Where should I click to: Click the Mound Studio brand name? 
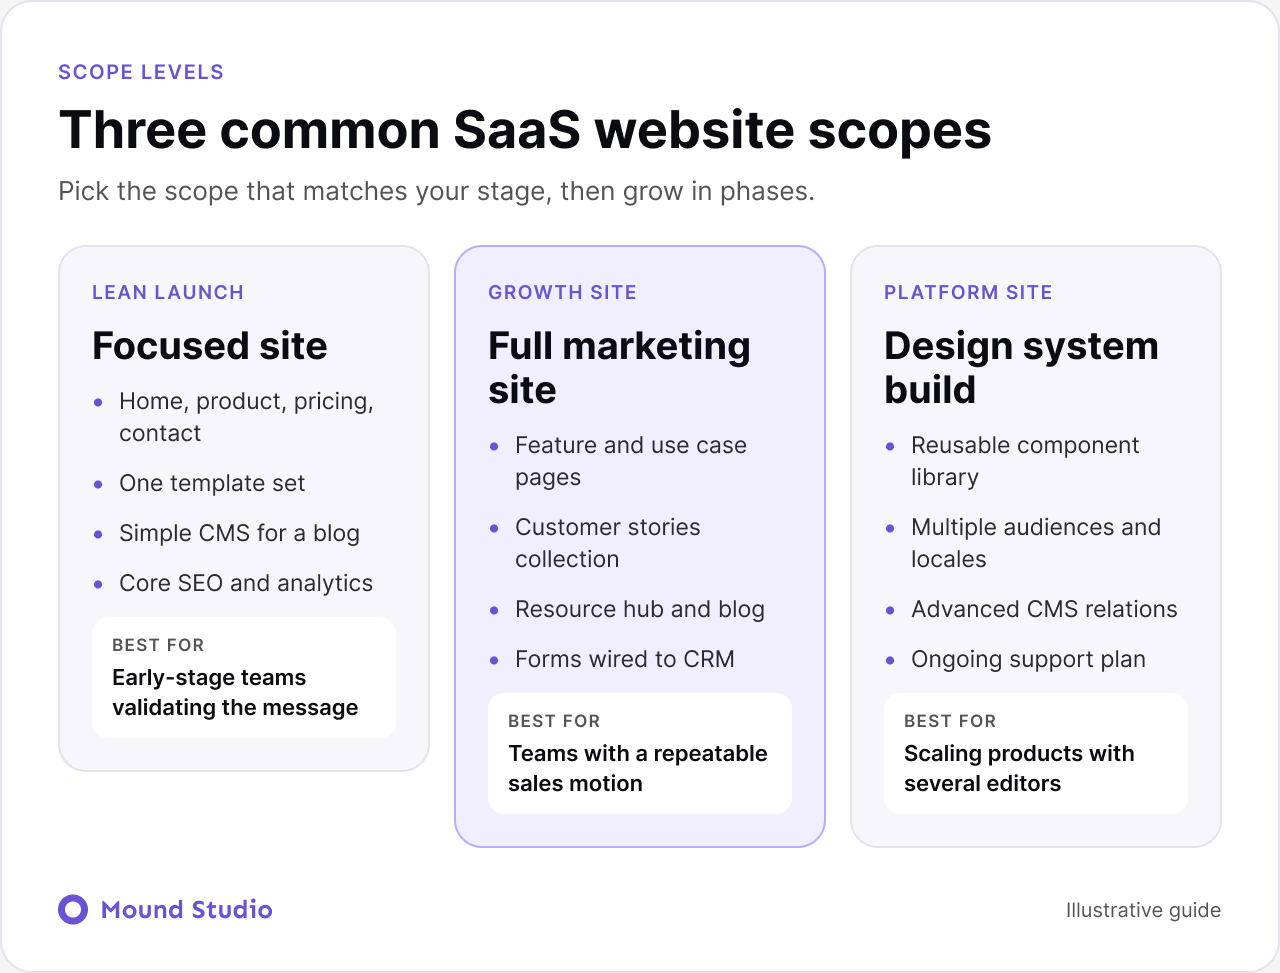point(187,909)
